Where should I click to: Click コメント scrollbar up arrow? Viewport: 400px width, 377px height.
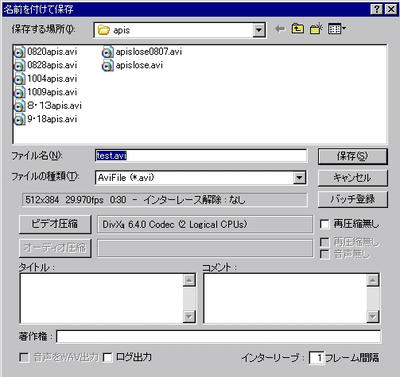[x=373, y=280]
